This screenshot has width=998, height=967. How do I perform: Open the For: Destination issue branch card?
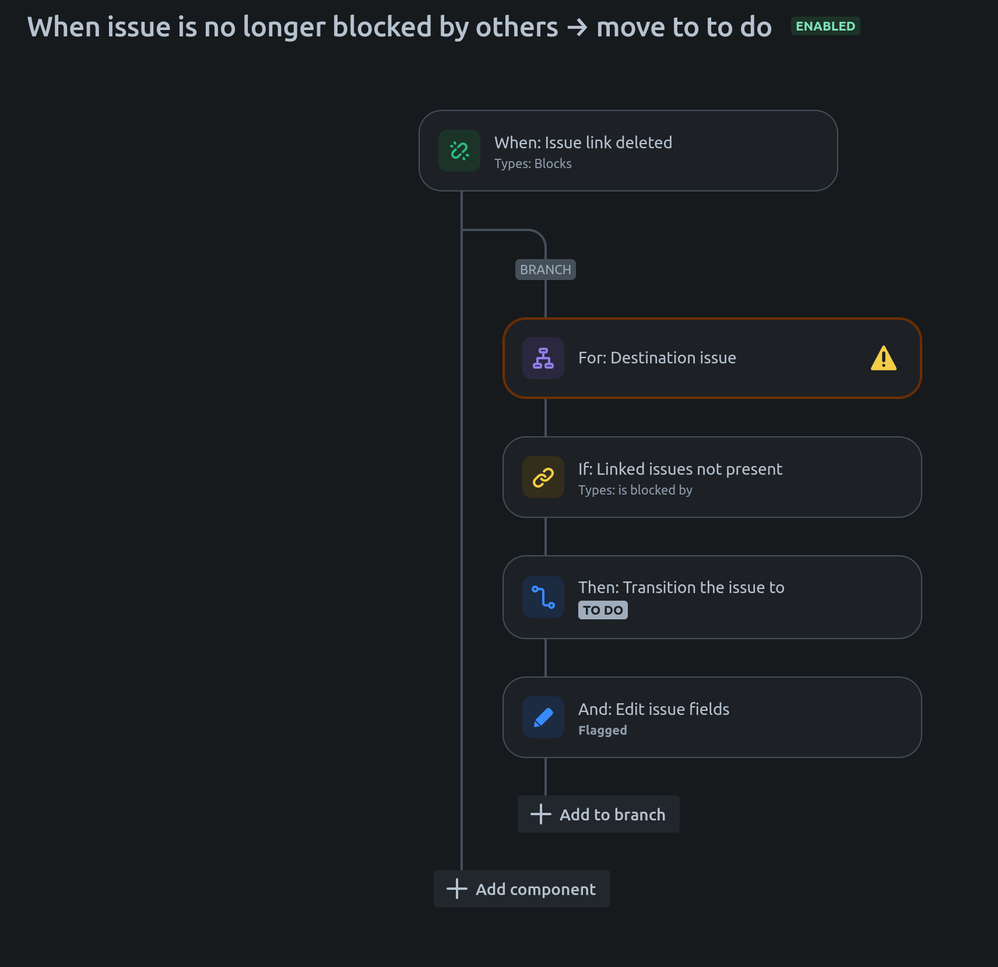(700, 358)
